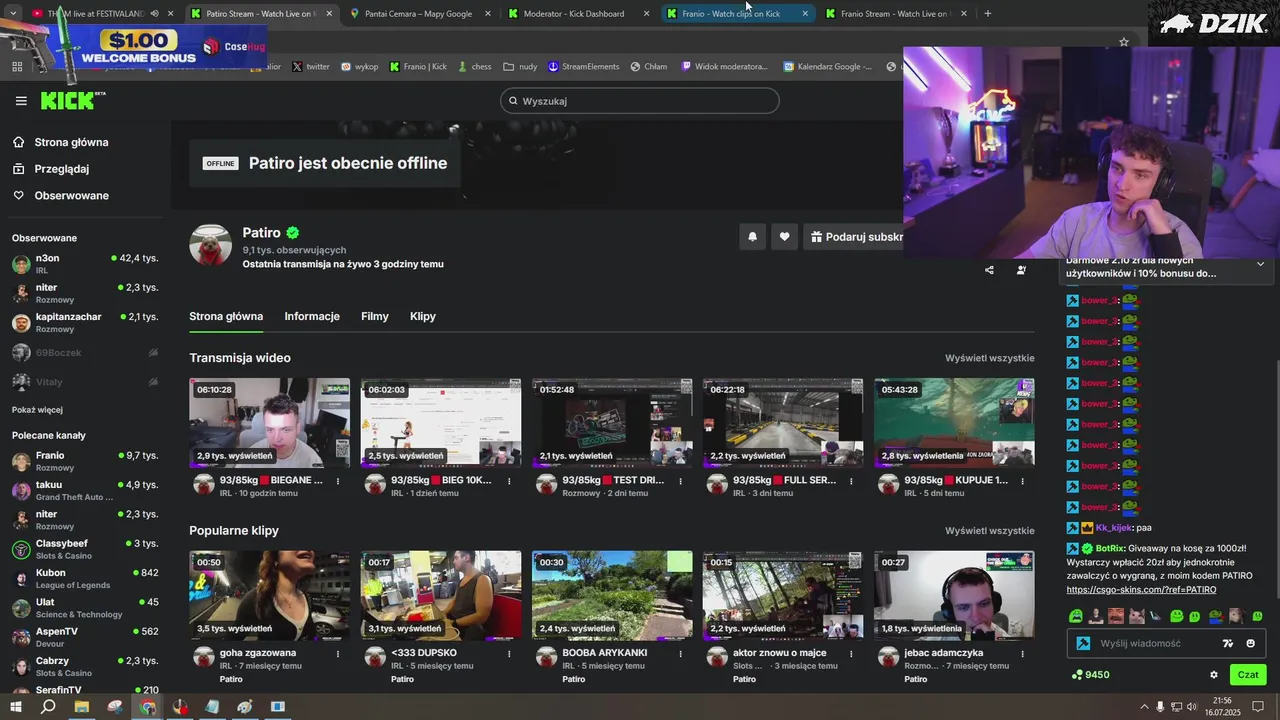This screenshot has height=720, width=1280.
Task: Click the Windows Start button
Action: (x=16, y=707)
